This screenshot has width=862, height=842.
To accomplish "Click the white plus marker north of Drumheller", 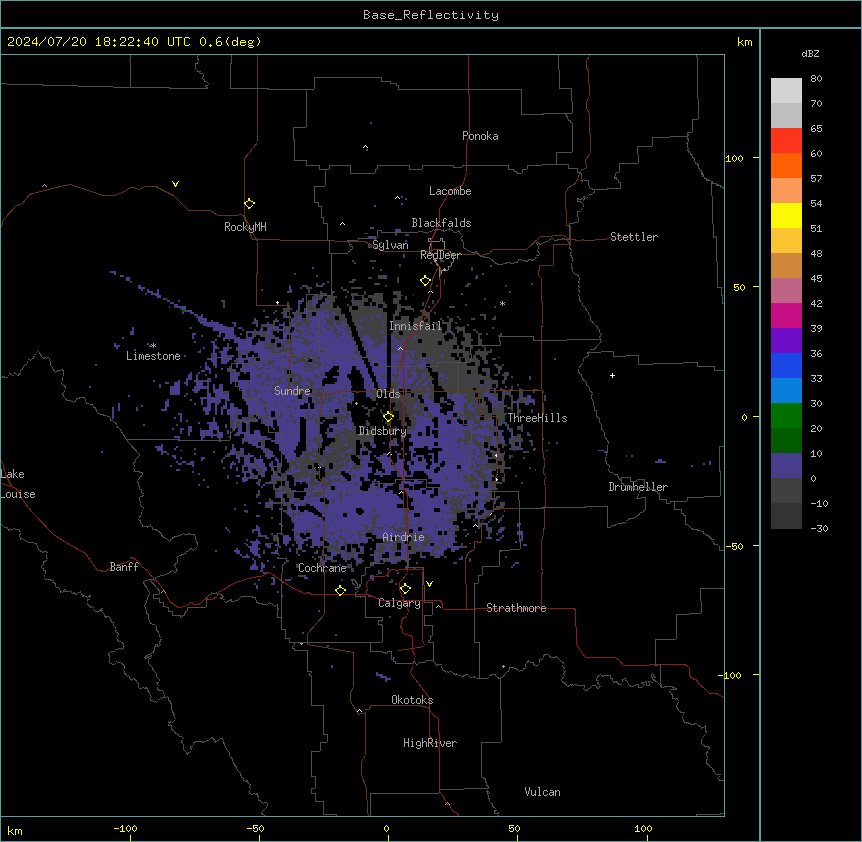I will [x=612, y=375].
